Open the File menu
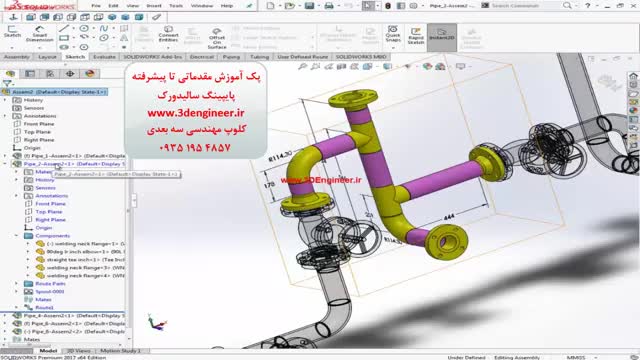Viewport: 640px width, 360px height. 96,6
